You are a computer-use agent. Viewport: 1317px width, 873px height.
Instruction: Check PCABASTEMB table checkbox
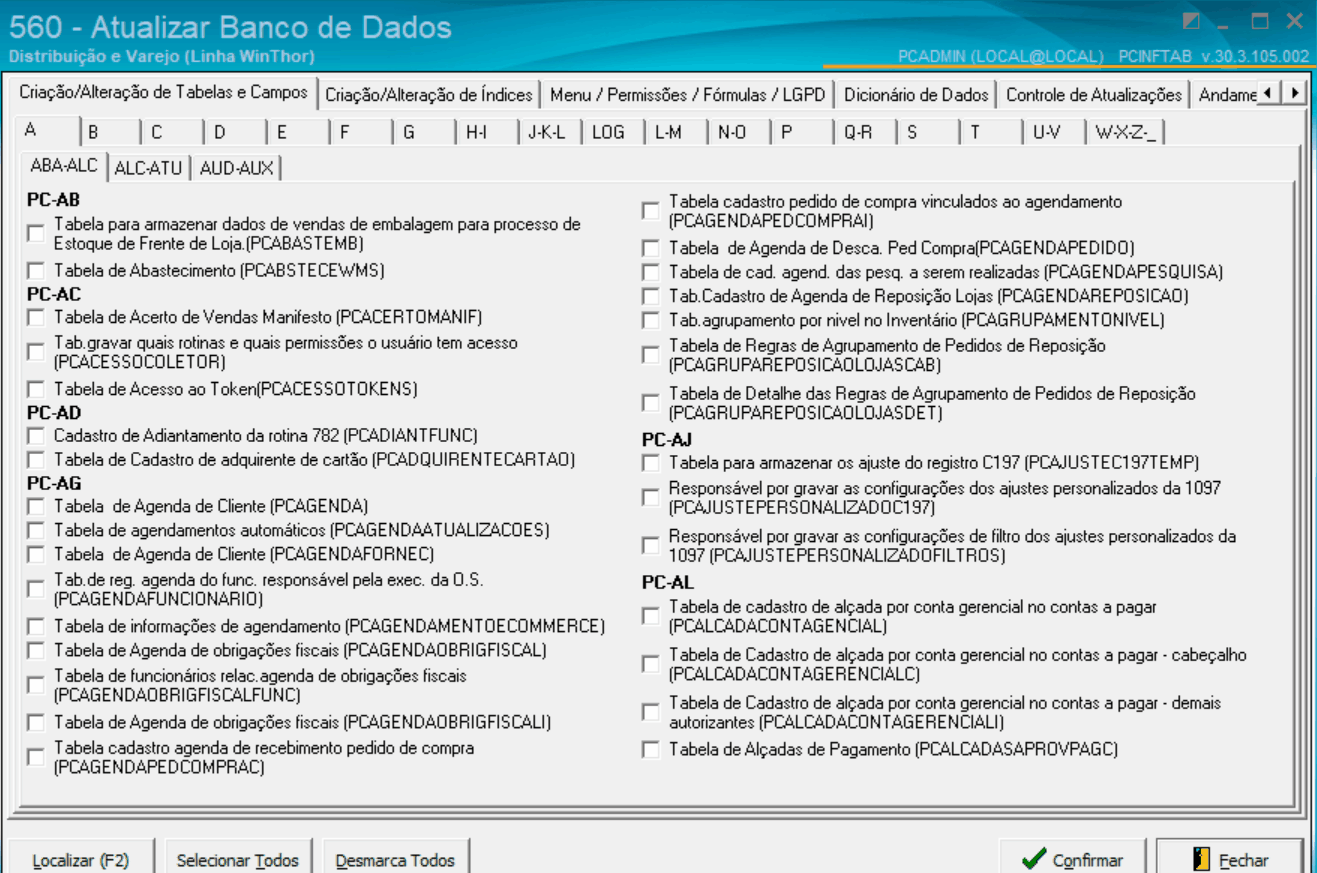point(36,233)
